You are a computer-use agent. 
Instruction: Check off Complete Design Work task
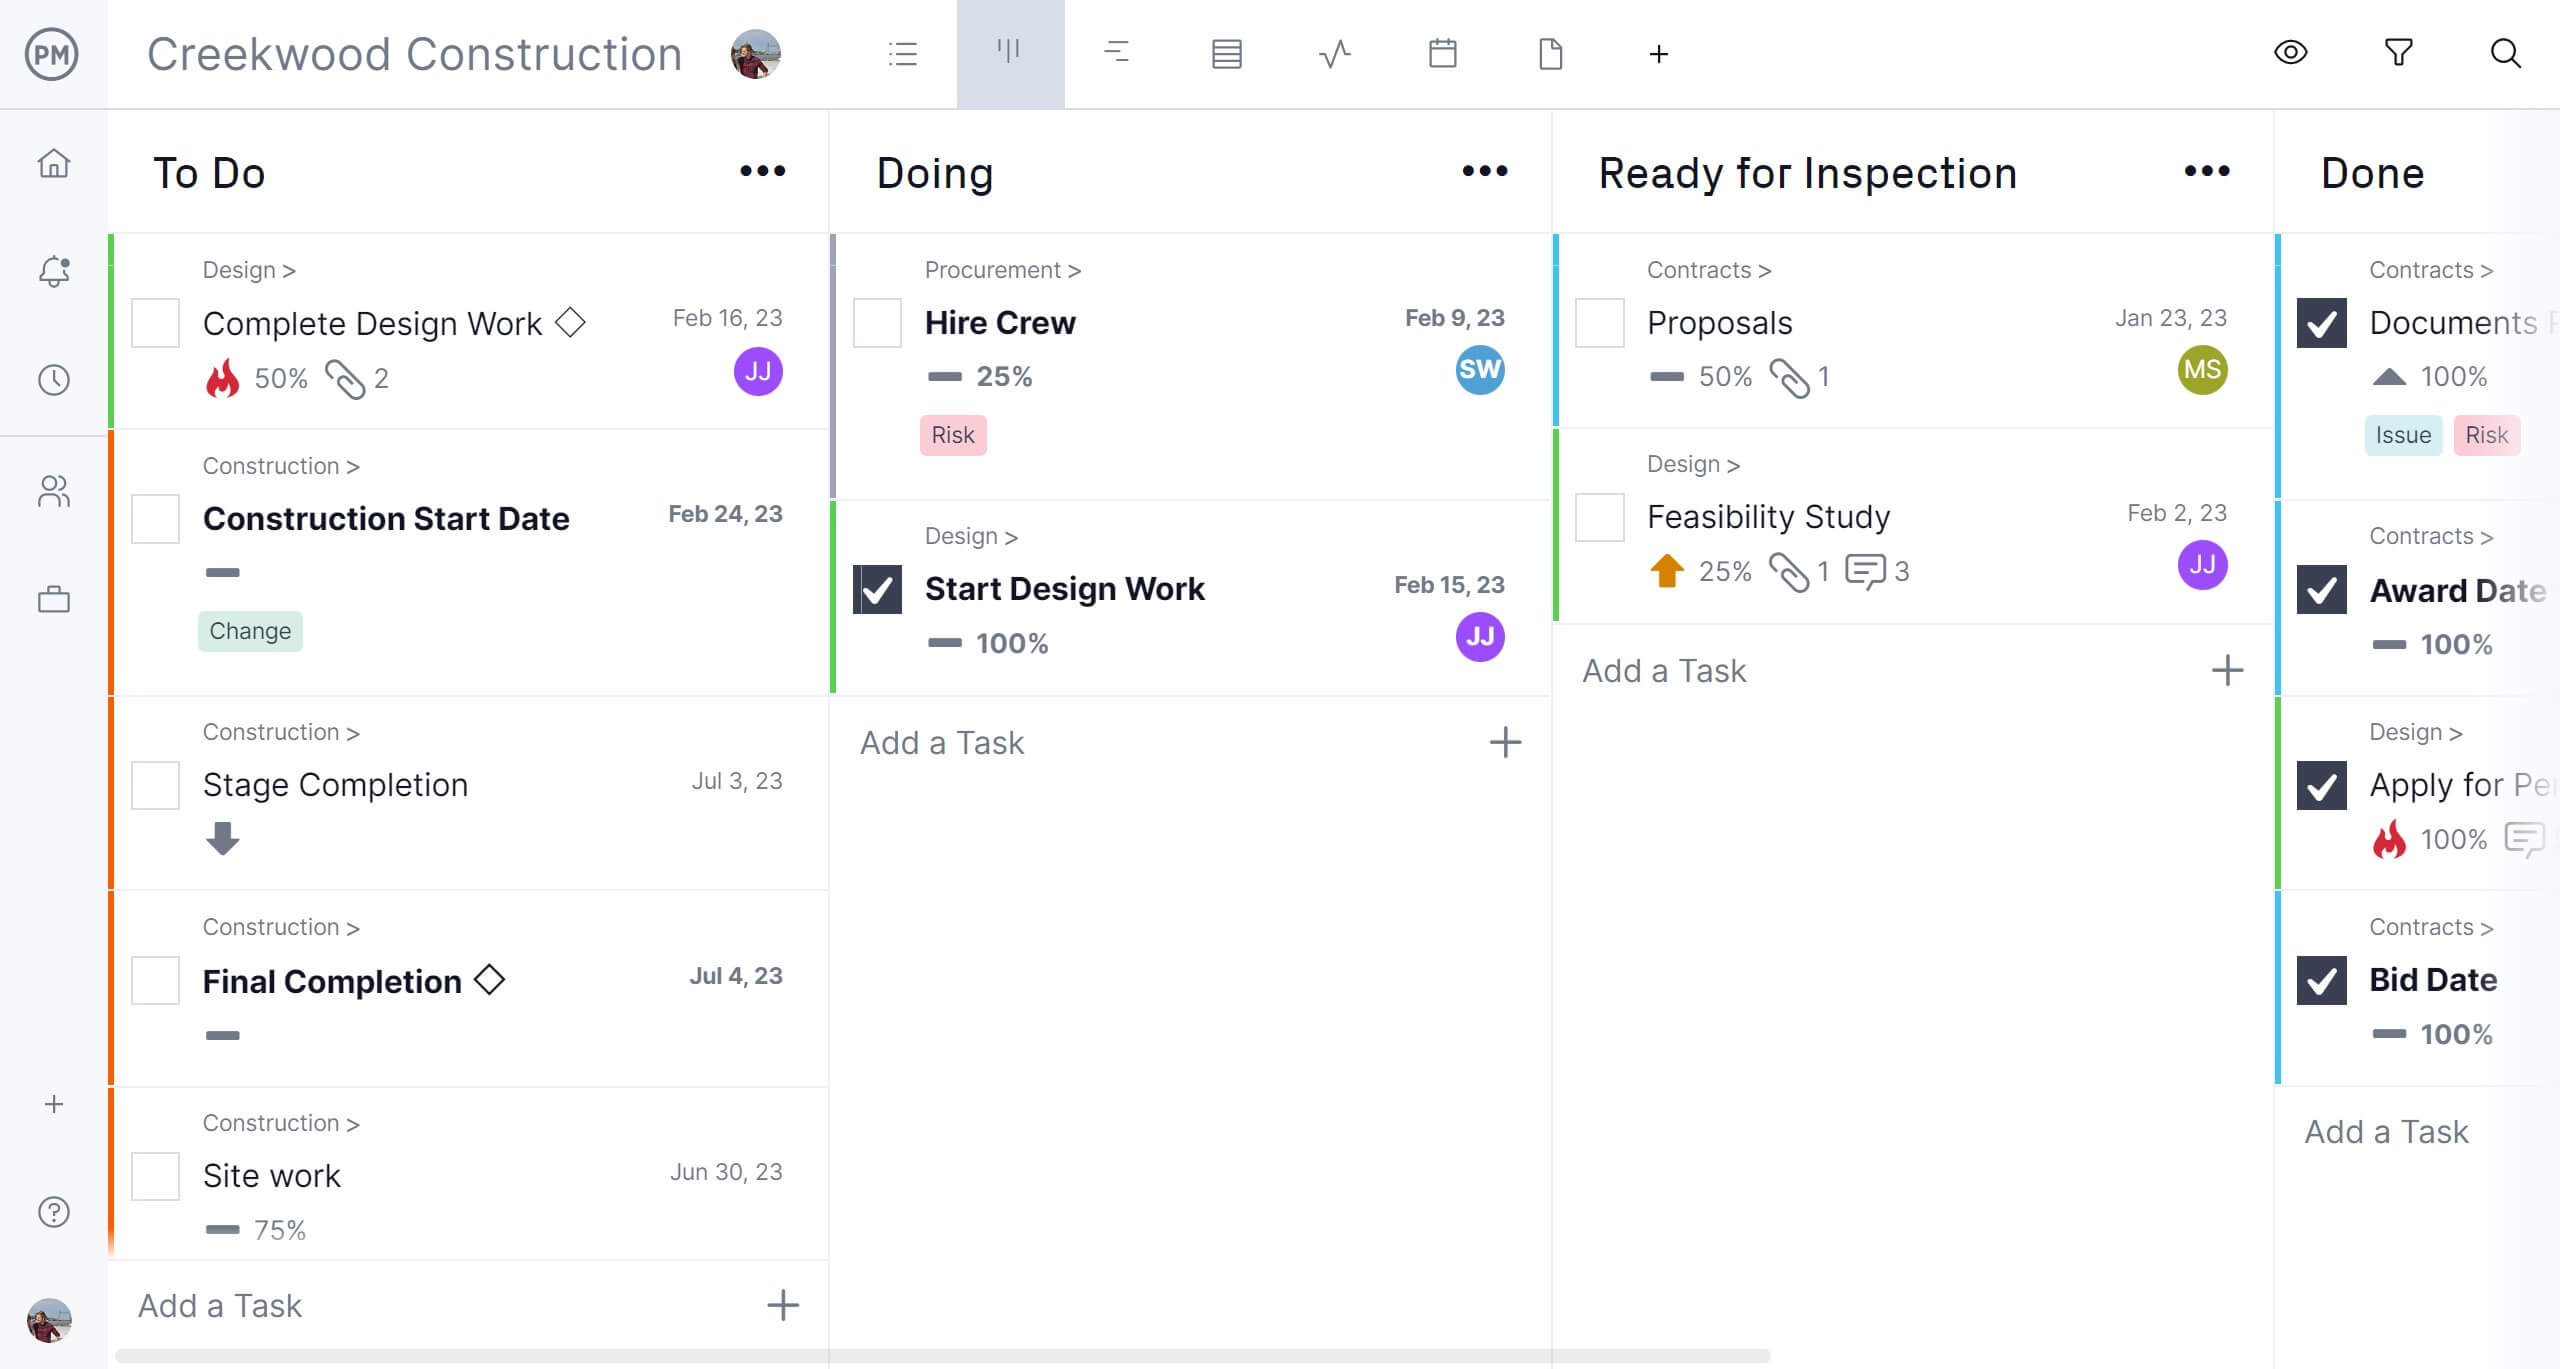(154, 323)
